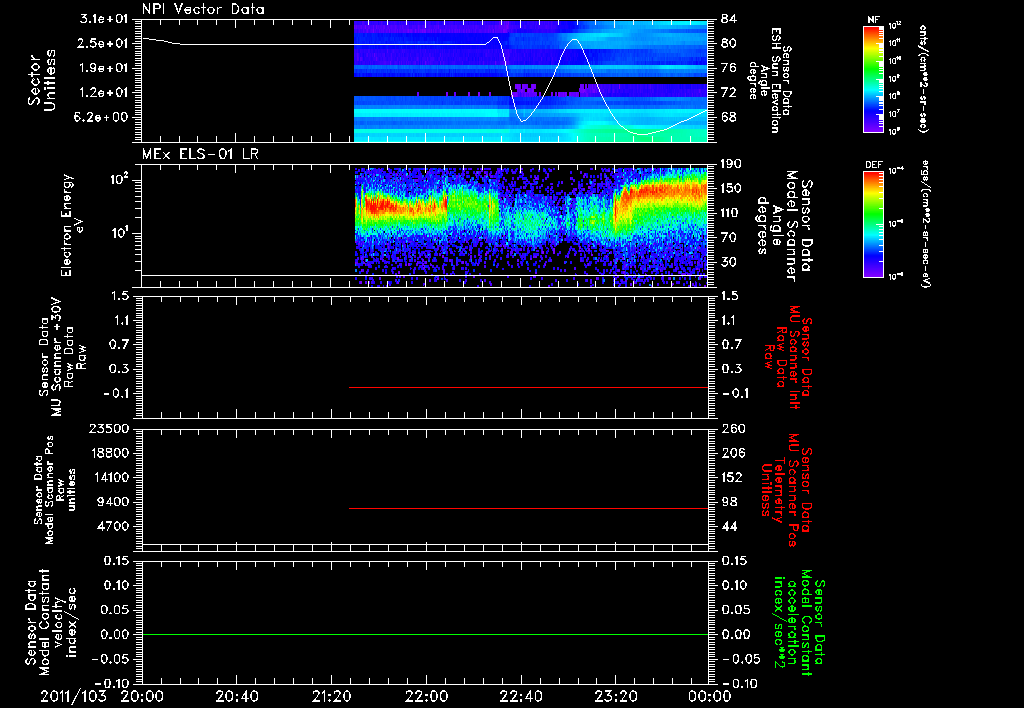Click the '9400' scanner position tick label
Viewport: 1024px width, 708px height.
pos(112,502)
